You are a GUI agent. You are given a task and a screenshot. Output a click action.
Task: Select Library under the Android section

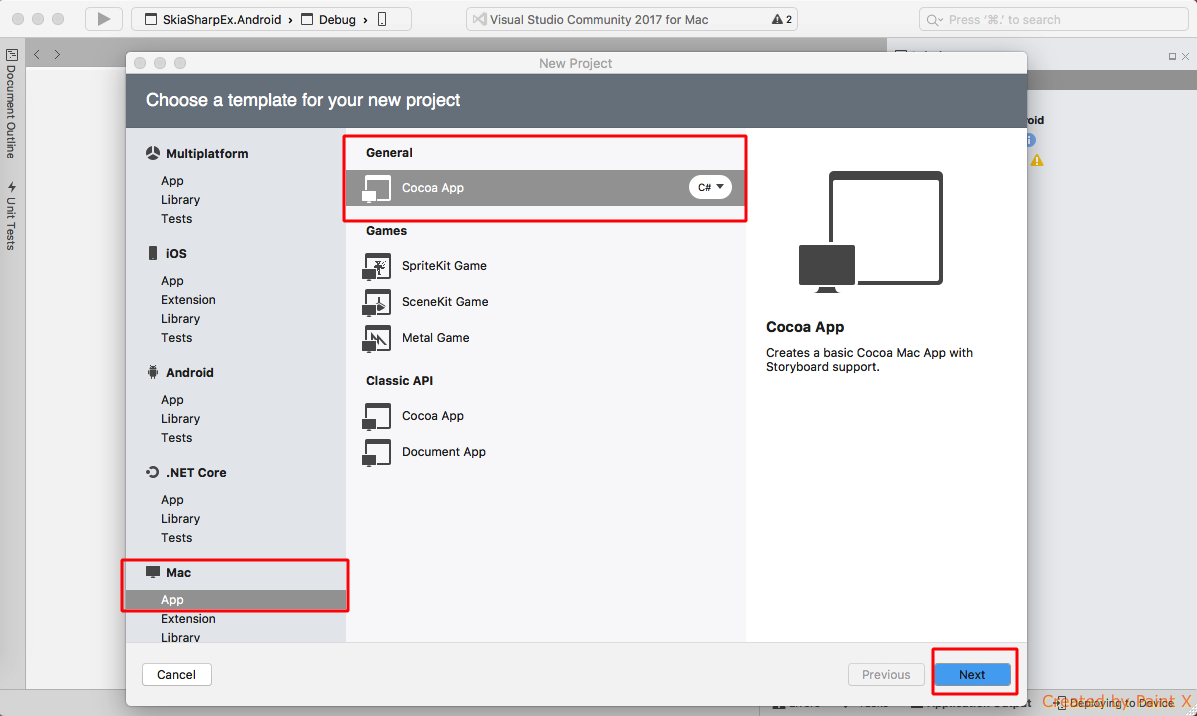180,419
